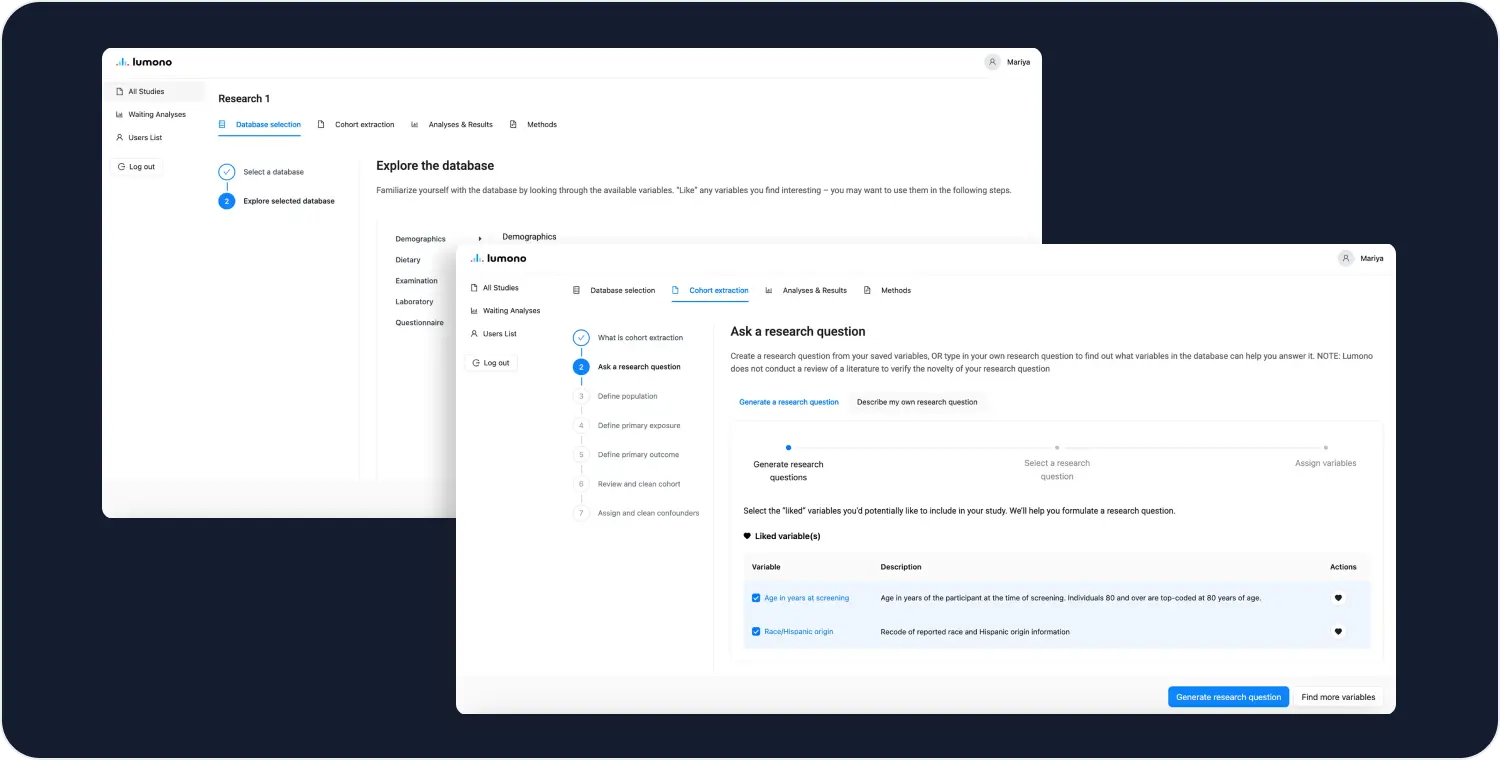The height and width of the screenshot is (760, 1500).
Task: Open Waiting Analyses in front window sidebar
Action: (511, 311)
